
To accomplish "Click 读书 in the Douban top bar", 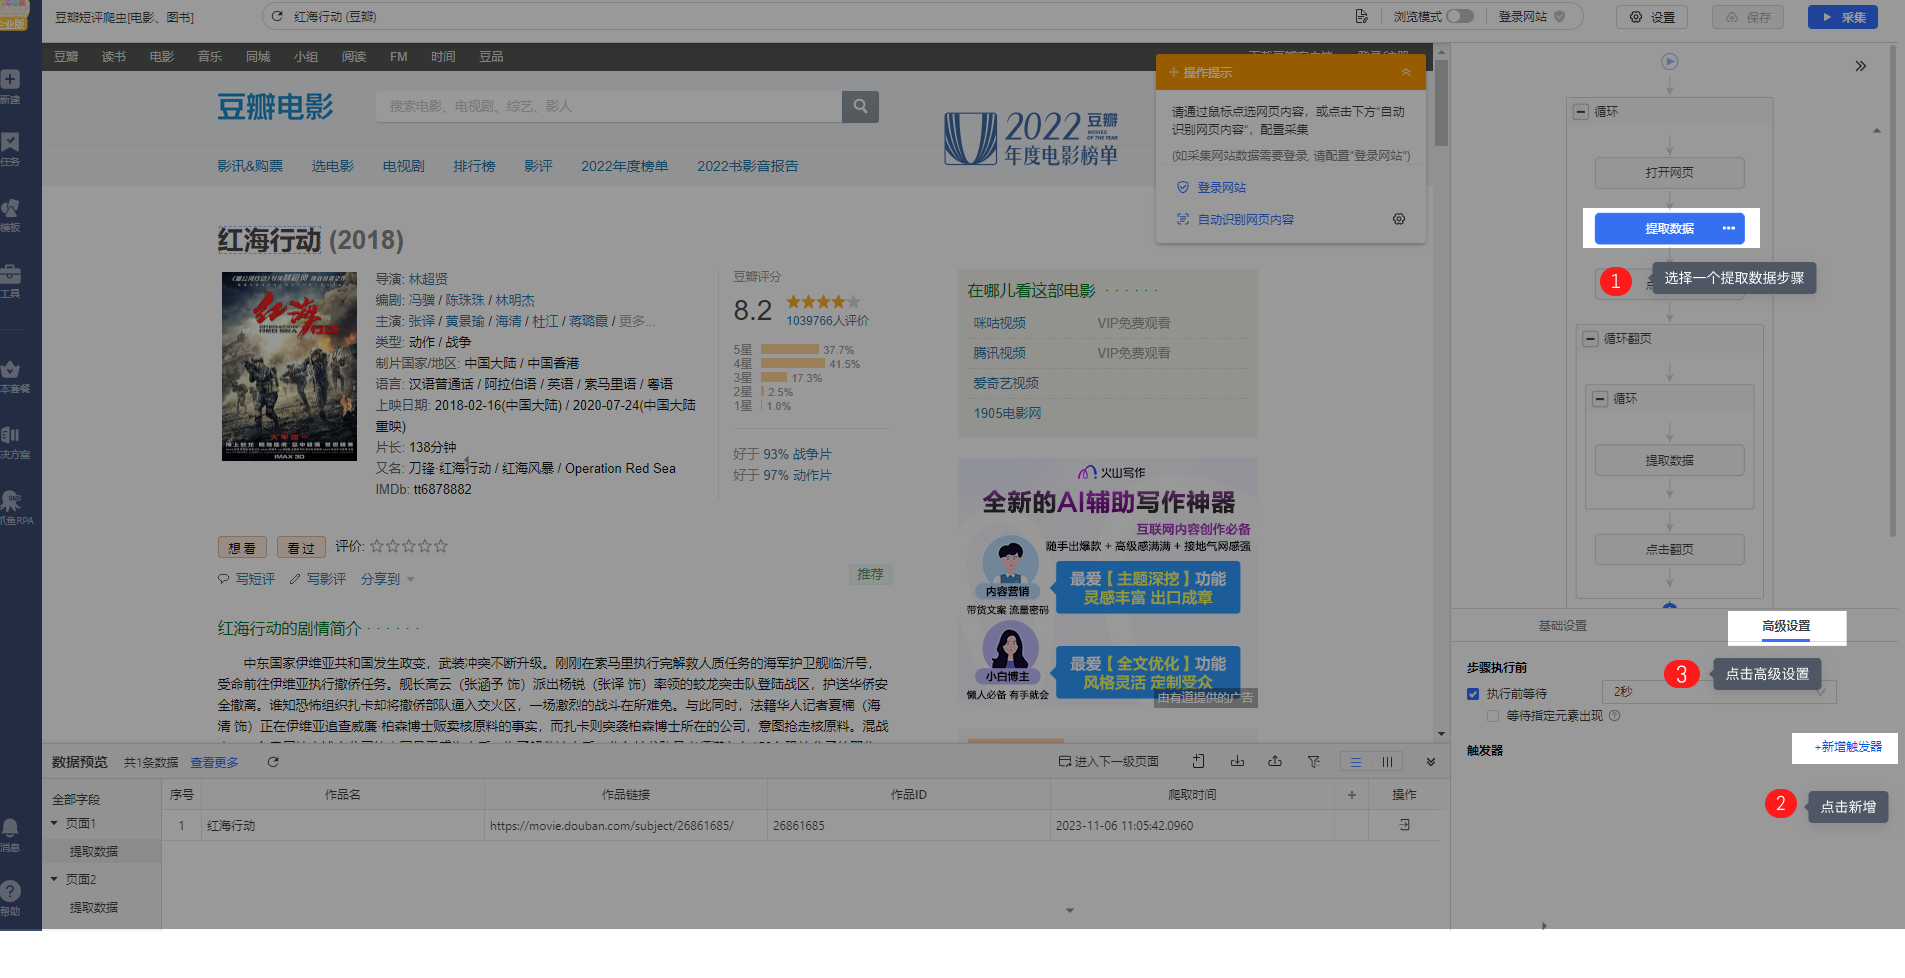I will 114,57.
